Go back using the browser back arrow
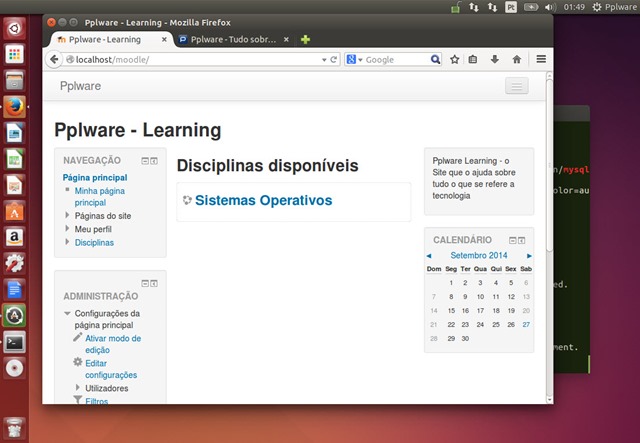Screen dimensions: 640x443 coord(54,60)
